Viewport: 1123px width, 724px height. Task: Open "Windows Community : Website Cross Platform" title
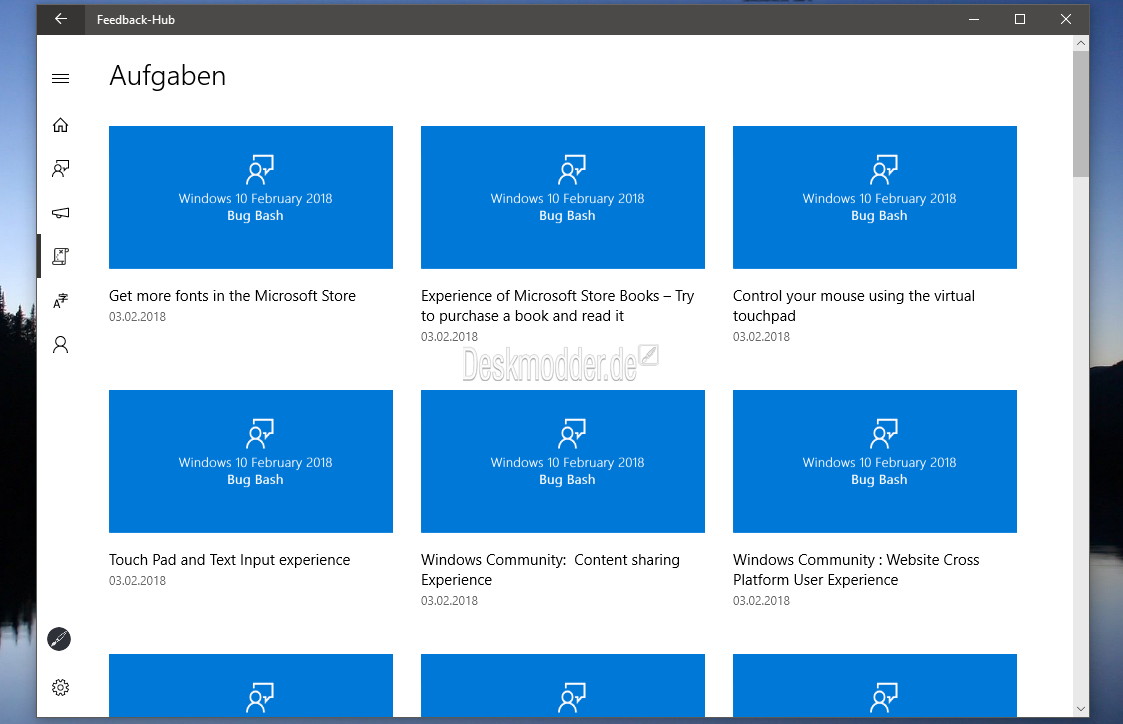pyautogui.click(x=856, y=570)
